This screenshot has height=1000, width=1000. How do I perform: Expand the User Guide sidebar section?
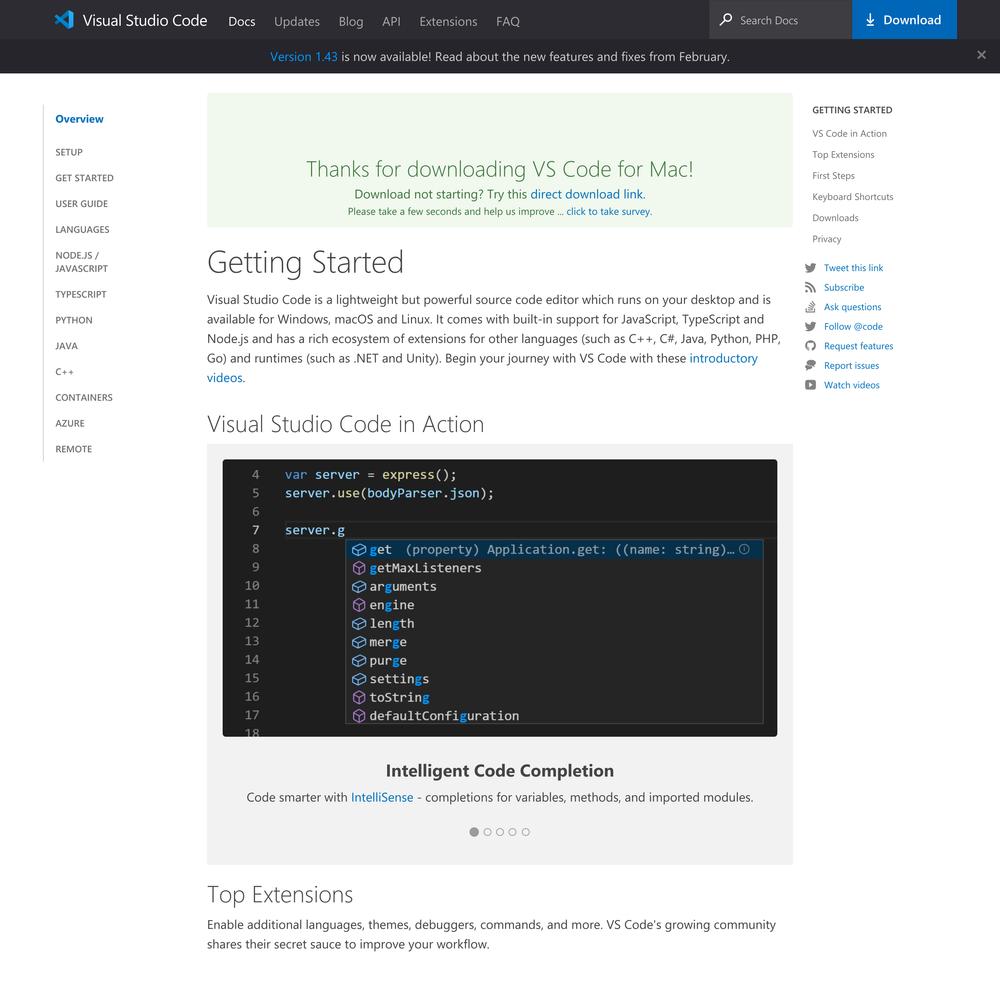(82, 204)
